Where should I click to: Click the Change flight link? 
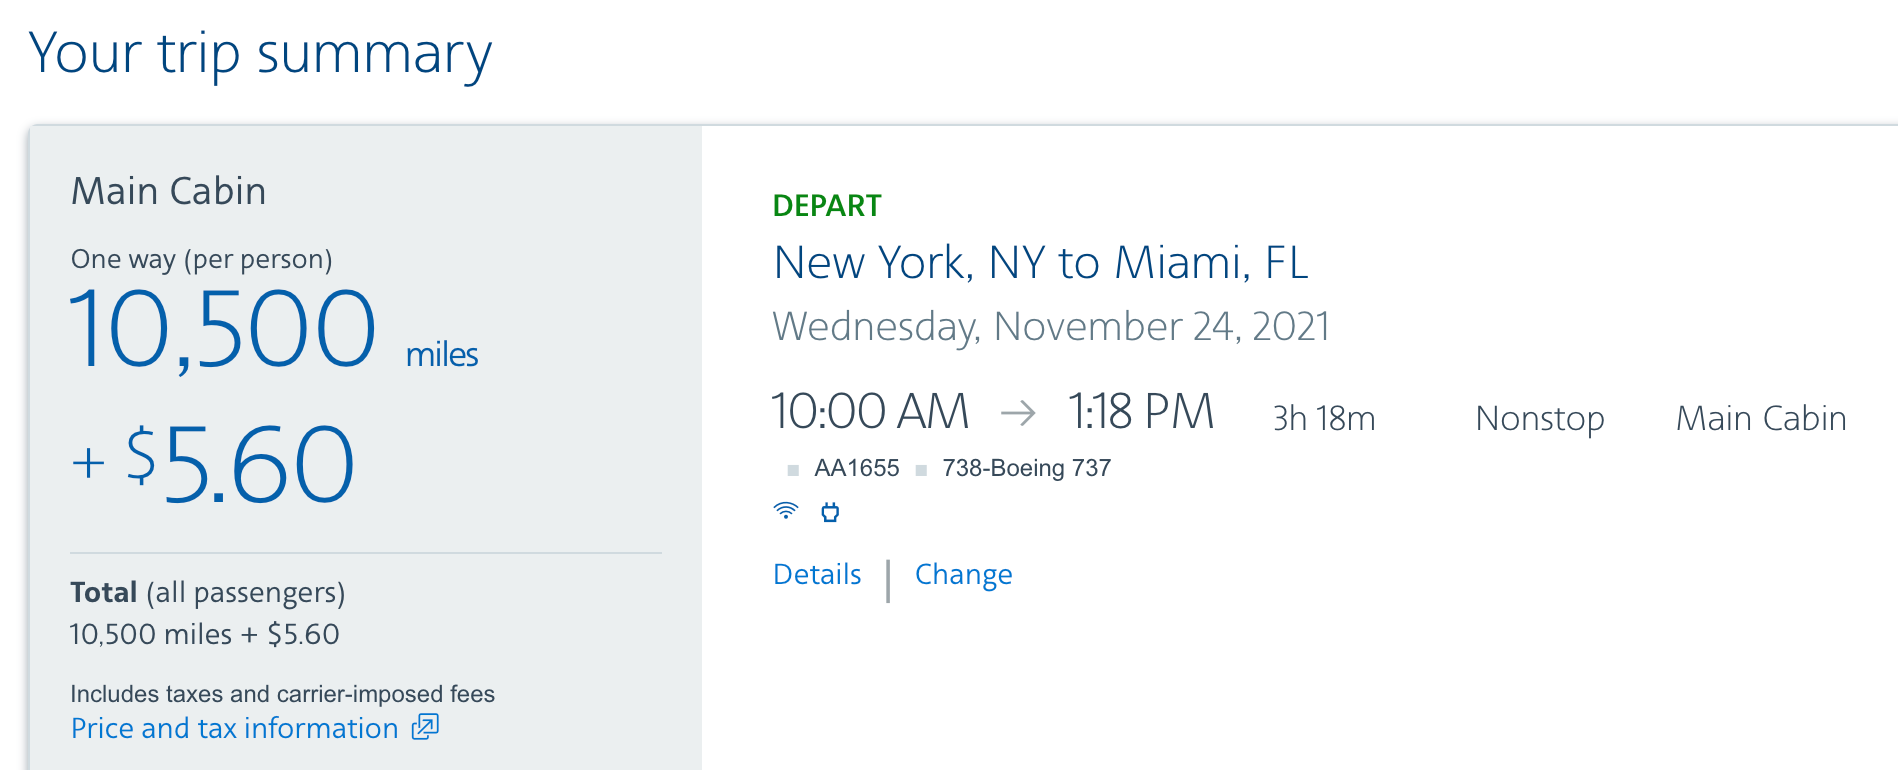coord(963,575)
